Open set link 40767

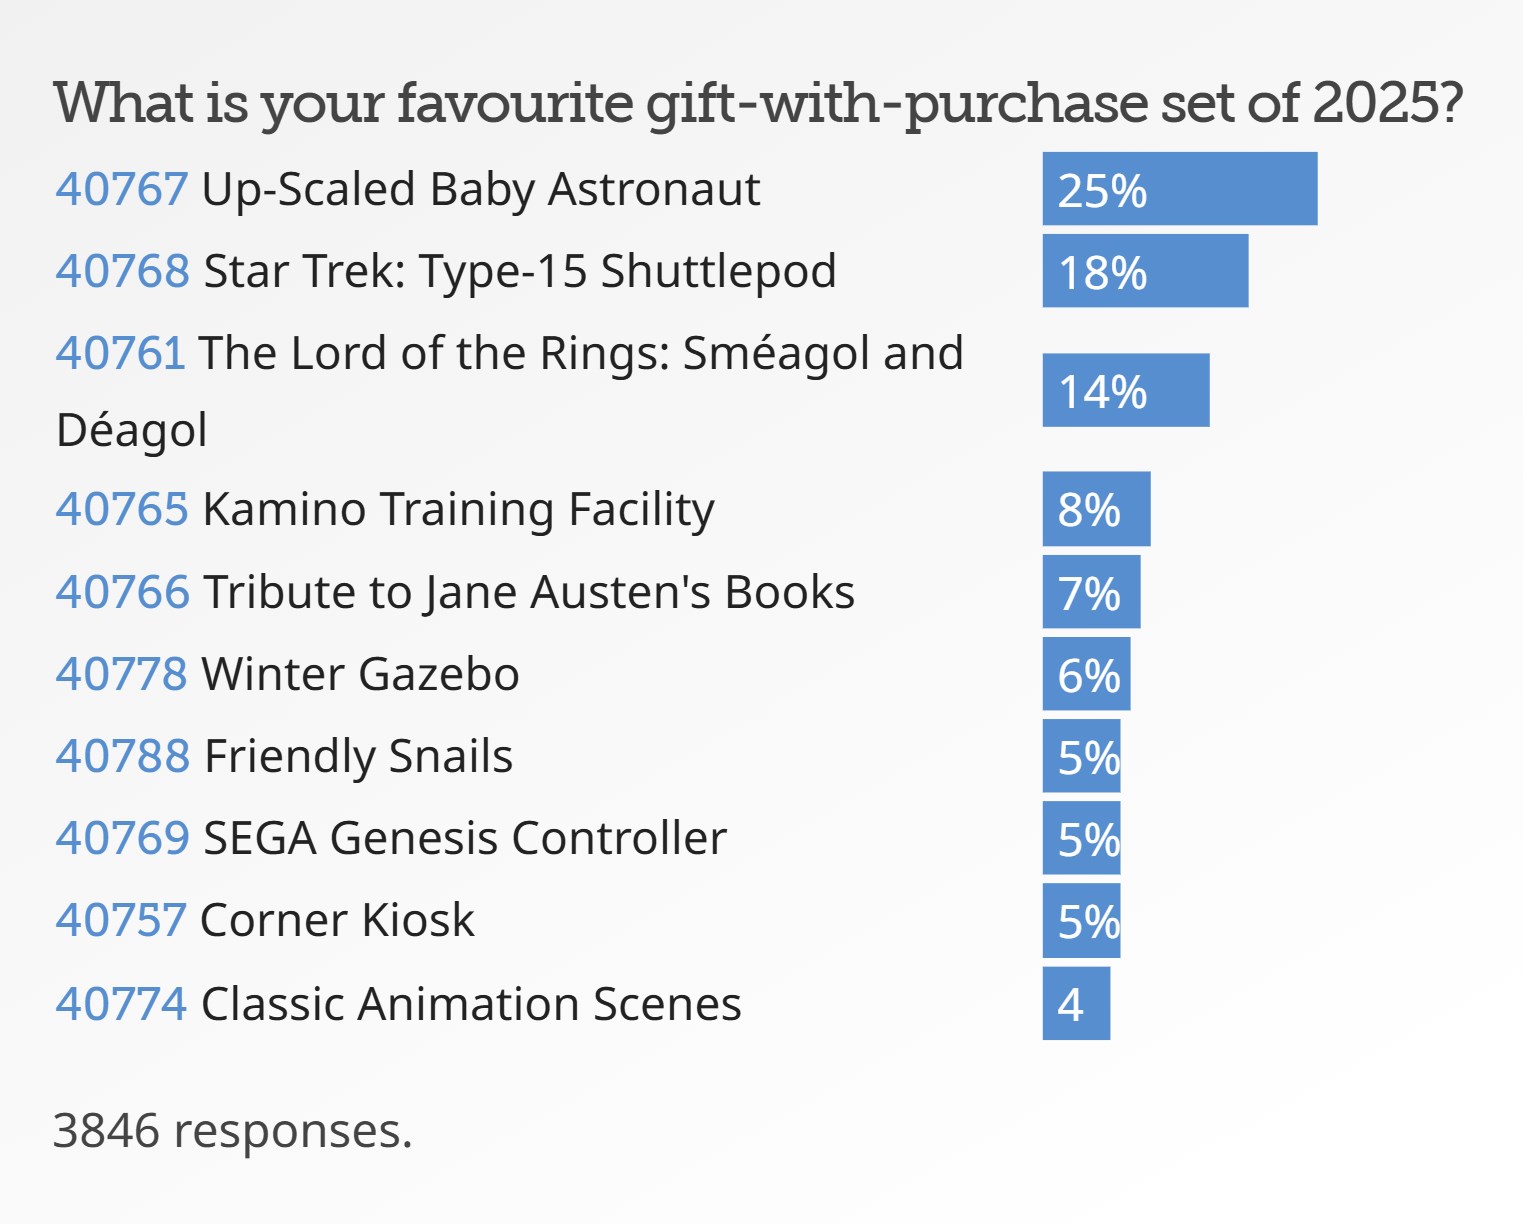(x=121, y=189)
